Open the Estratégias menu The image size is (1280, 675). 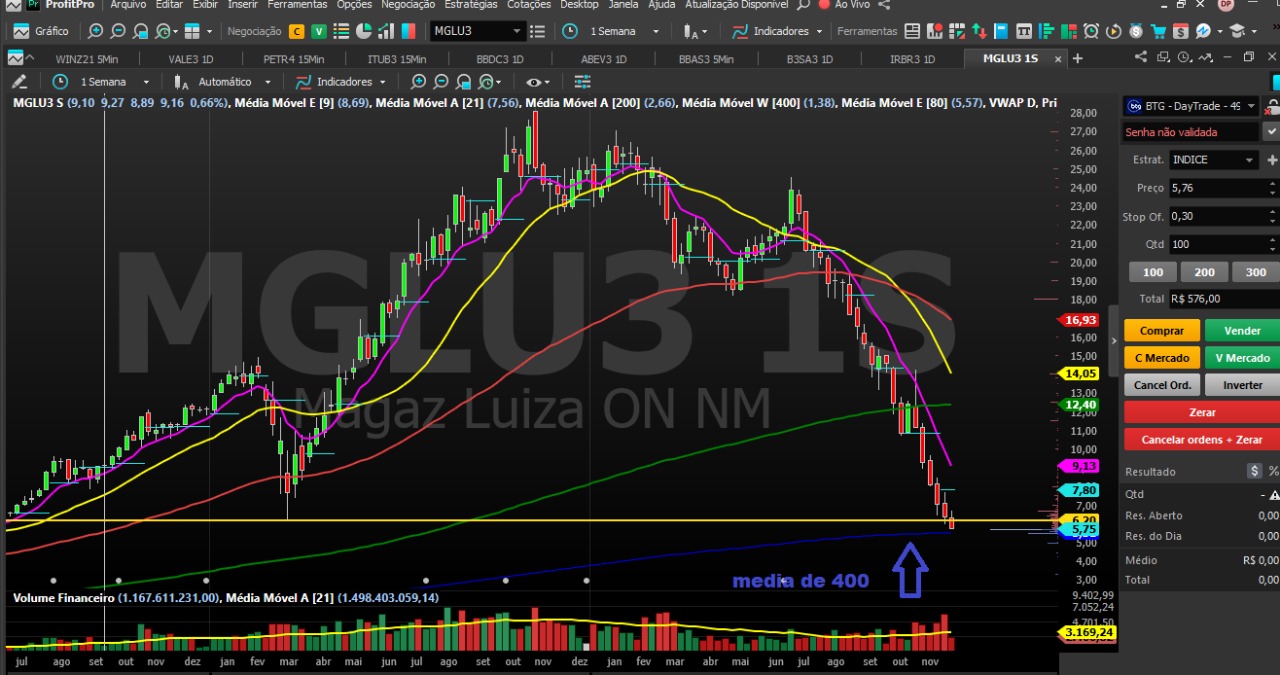click(471, 5)
